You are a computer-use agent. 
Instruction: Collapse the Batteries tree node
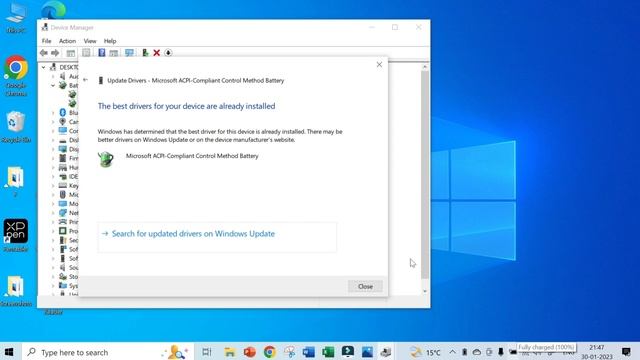(53, 85)
